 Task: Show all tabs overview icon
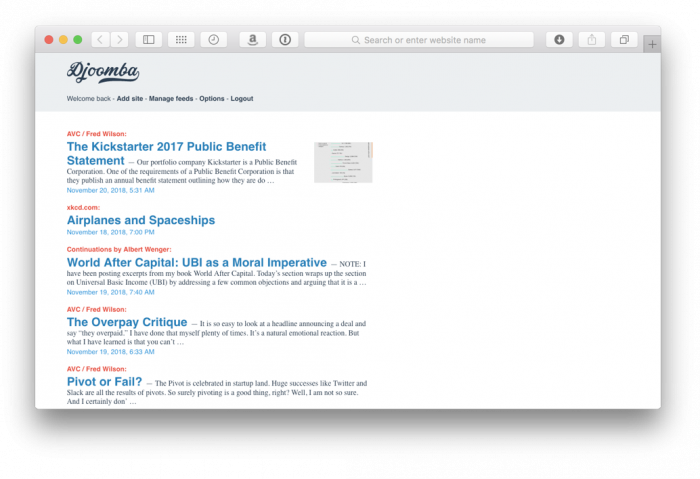pos(624,40)
